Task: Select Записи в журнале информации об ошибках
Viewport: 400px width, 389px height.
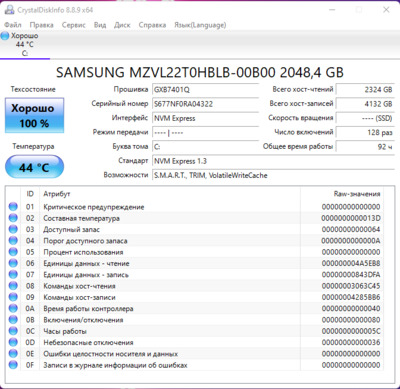Action: point(115,365)
